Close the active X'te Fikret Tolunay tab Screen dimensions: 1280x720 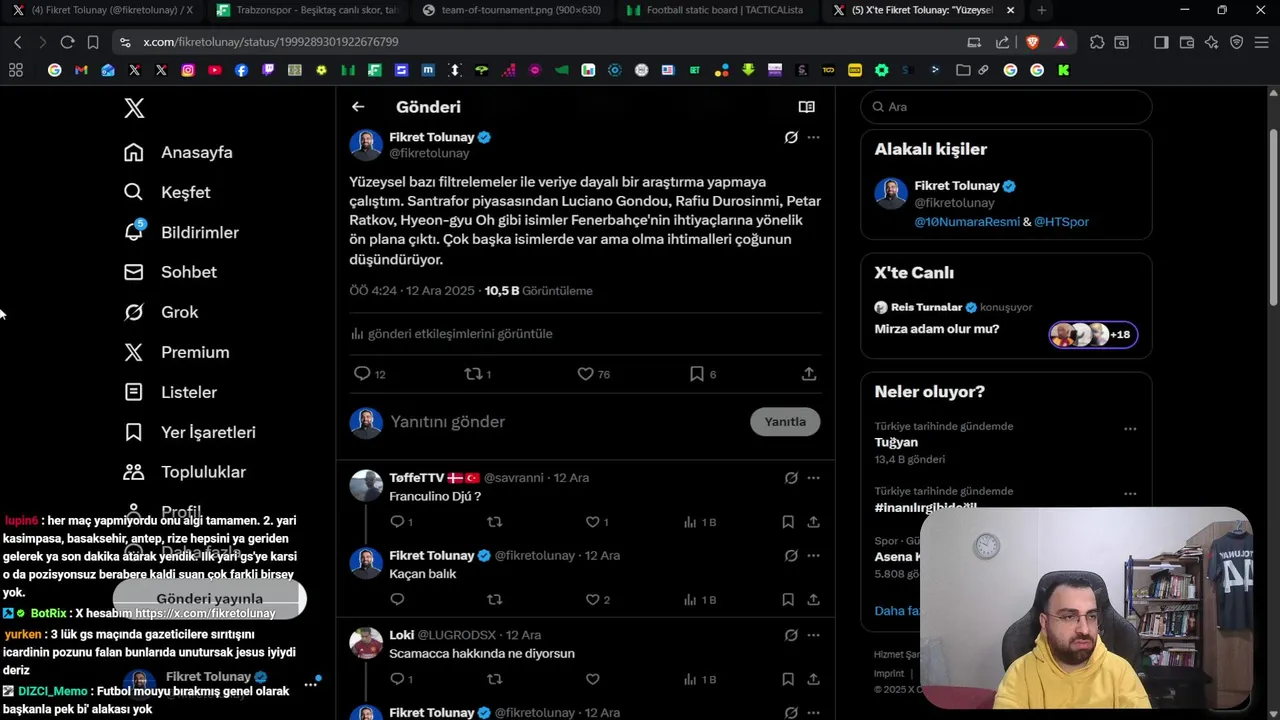point(1010,10)
